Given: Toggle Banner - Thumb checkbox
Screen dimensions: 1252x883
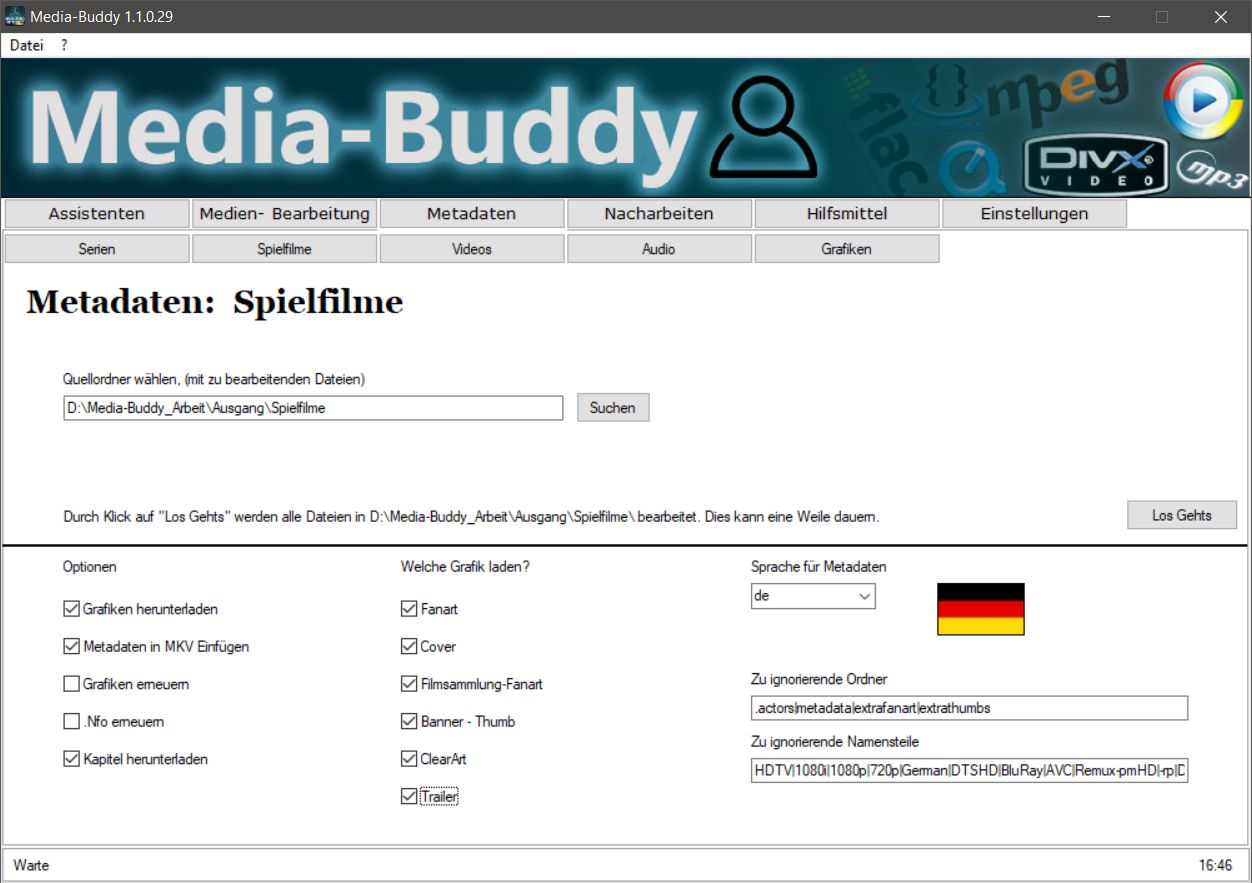Looking at the screenshot, I should pyautogui.click(x=409, y=721).
